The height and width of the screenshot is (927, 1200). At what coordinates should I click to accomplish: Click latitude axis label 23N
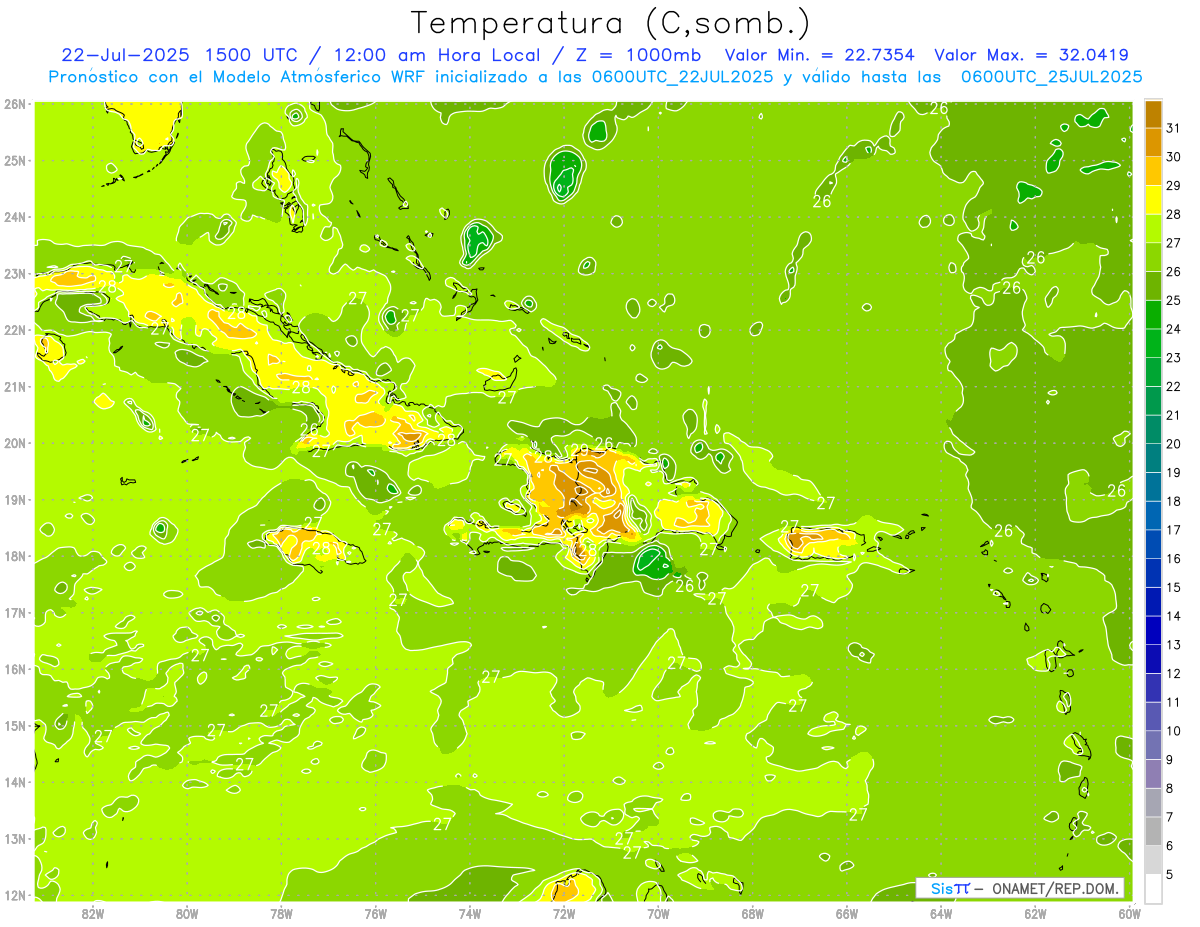tap(15, 274)
